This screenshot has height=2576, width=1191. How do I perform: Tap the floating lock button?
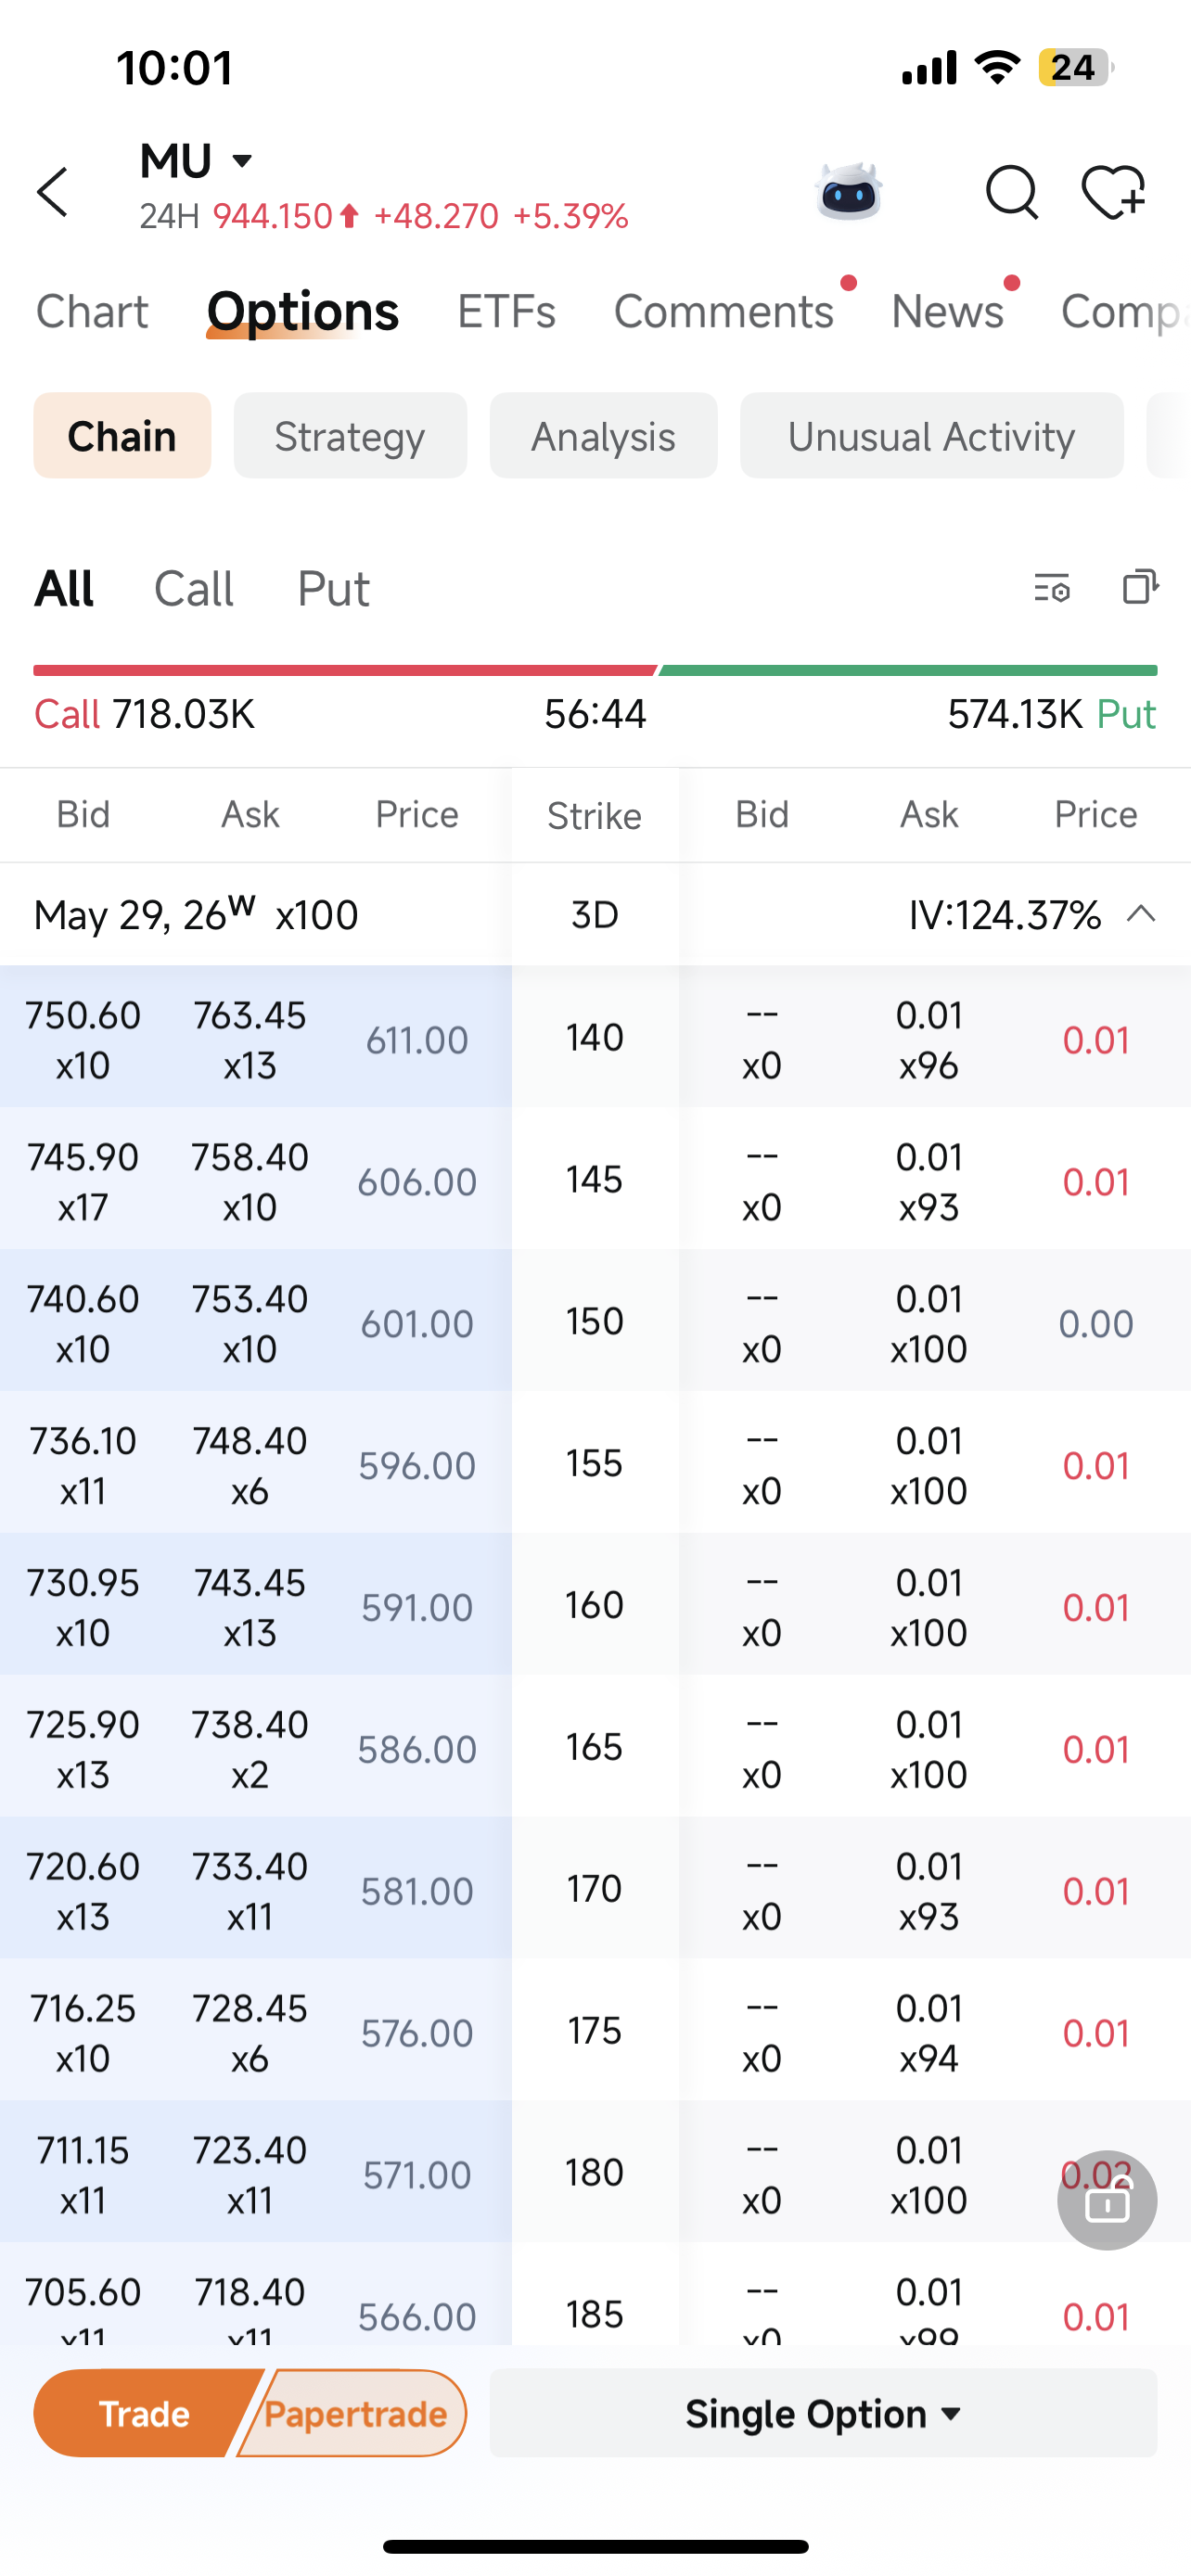1107,2200
